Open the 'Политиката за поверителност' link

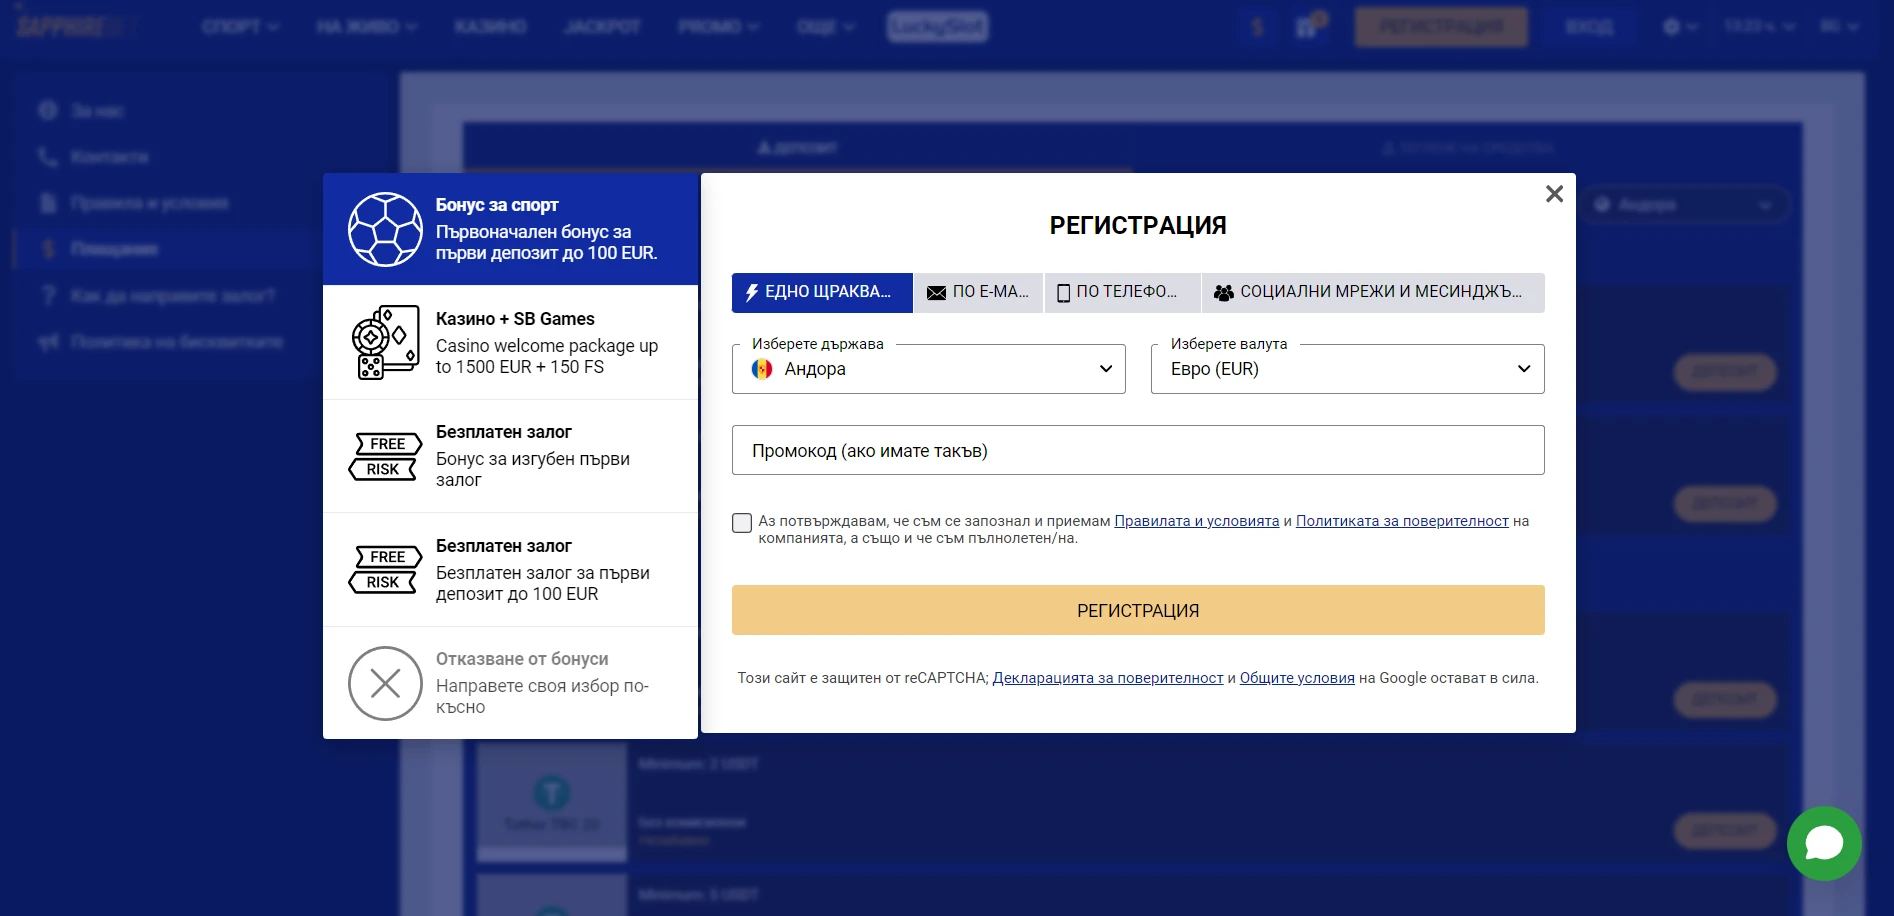(x=1402, y=521)
